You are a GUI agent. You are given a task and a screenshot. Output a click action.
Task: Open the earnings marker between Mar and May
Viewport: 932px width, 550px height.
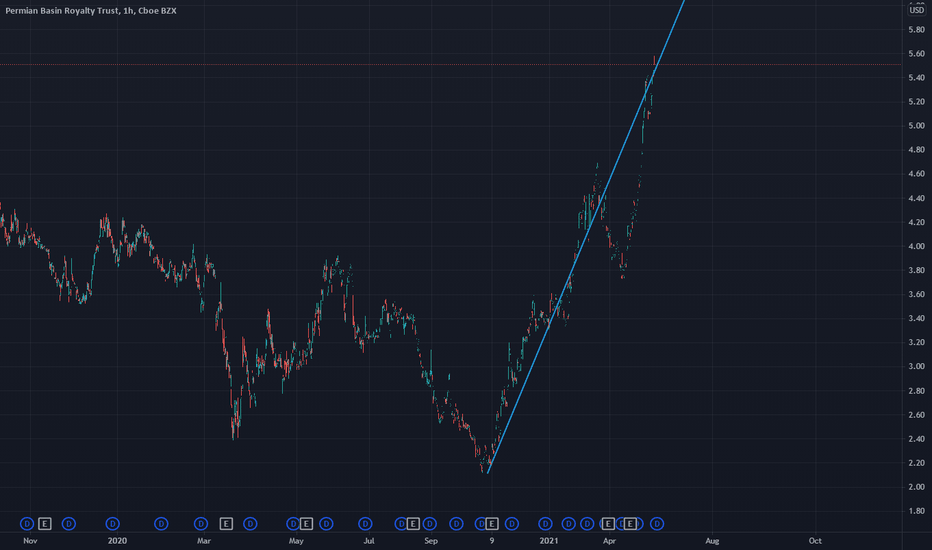click(x=226, y=524)
